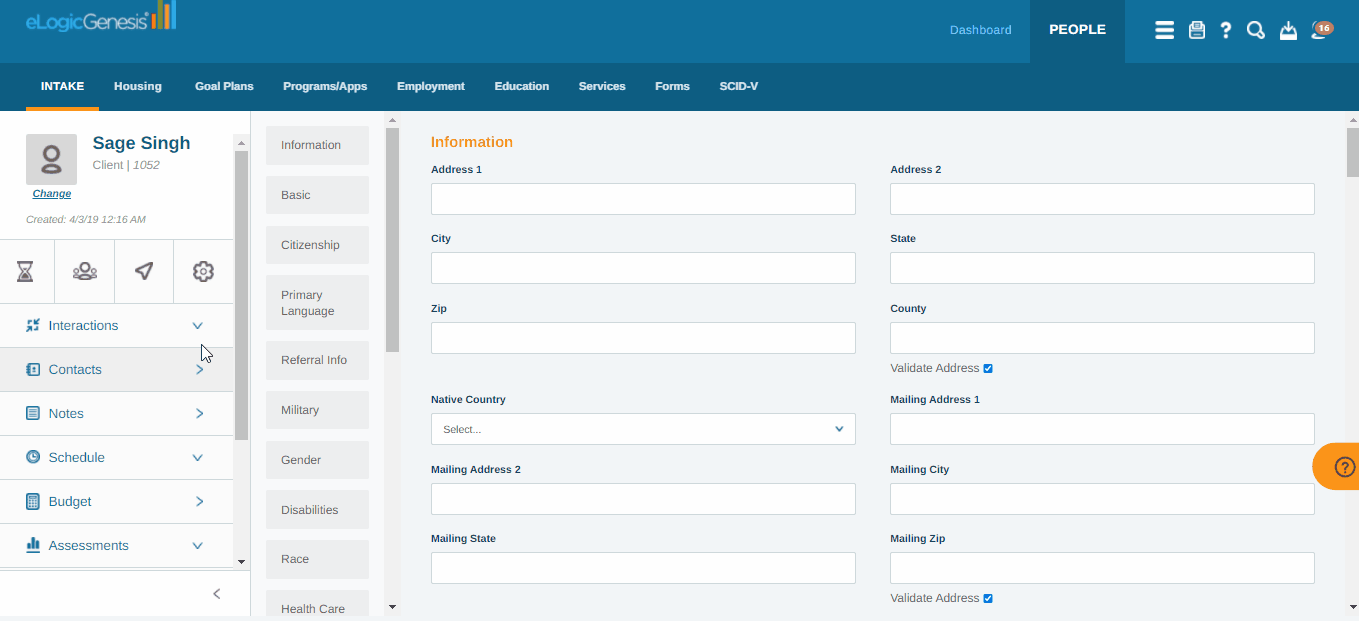Image resolution: width=1359 pixels, height=621 pixels.
Task: Expand the Contacts section
Action: pyautogui.click(x=198, y=369)
